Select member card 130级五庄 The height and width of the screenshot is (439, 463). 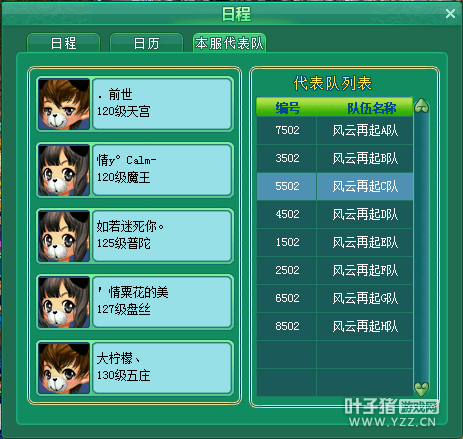162,368
